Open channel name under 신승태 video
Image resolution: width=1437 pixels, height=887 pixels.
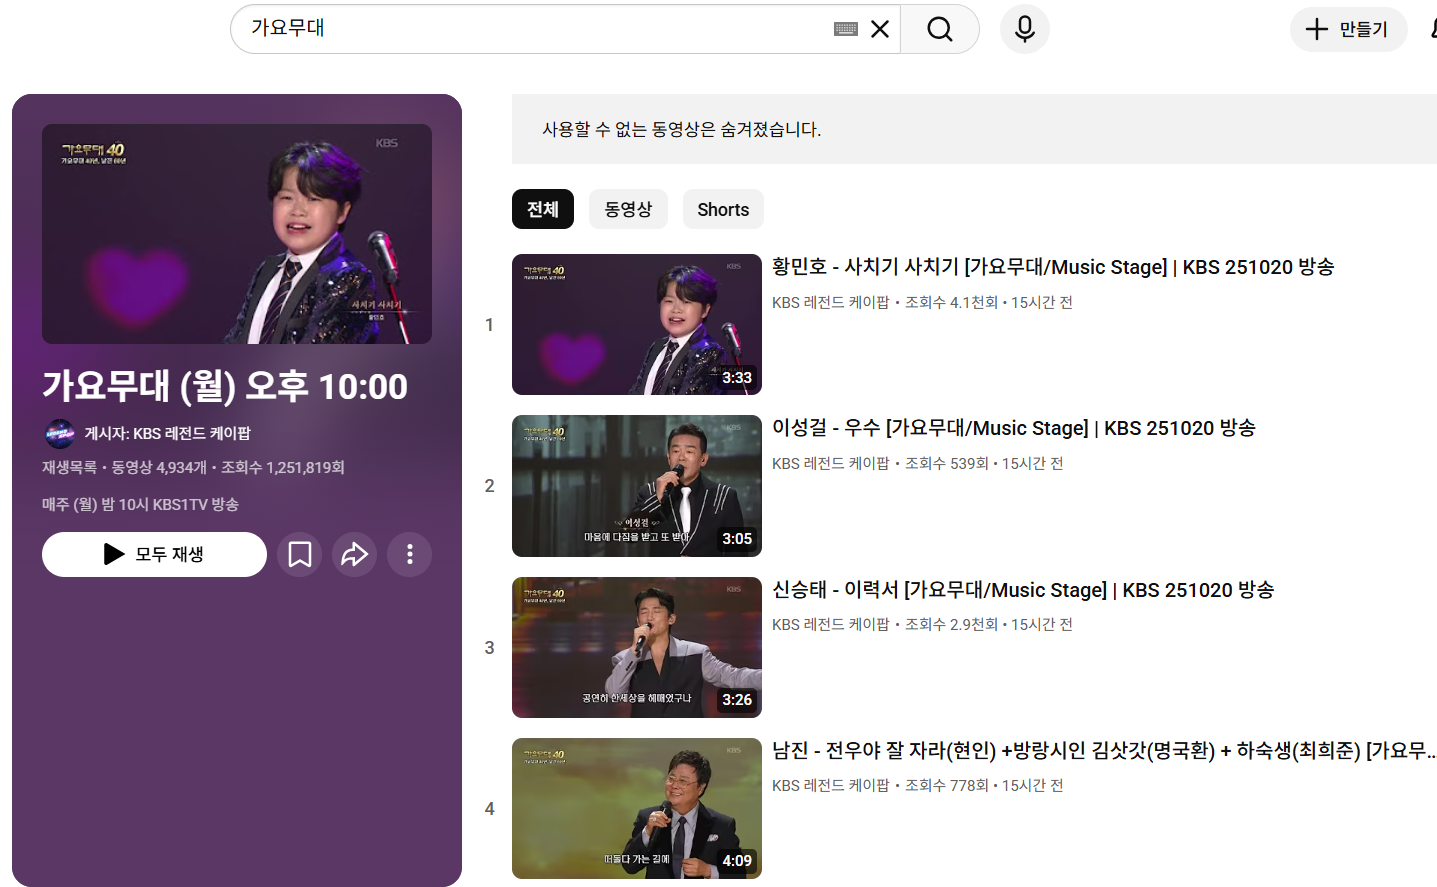coord(831,624)
